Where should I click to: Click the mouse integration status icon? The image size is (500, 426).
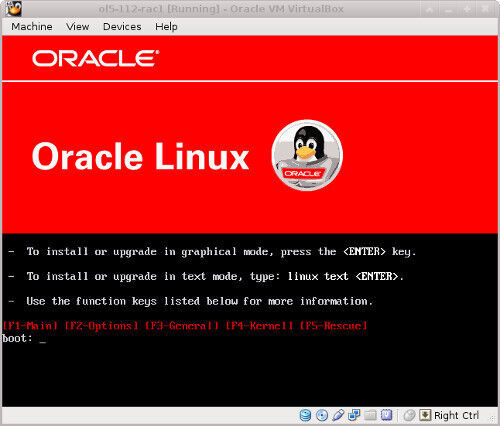pyautogui.click(x=387, y=415)
